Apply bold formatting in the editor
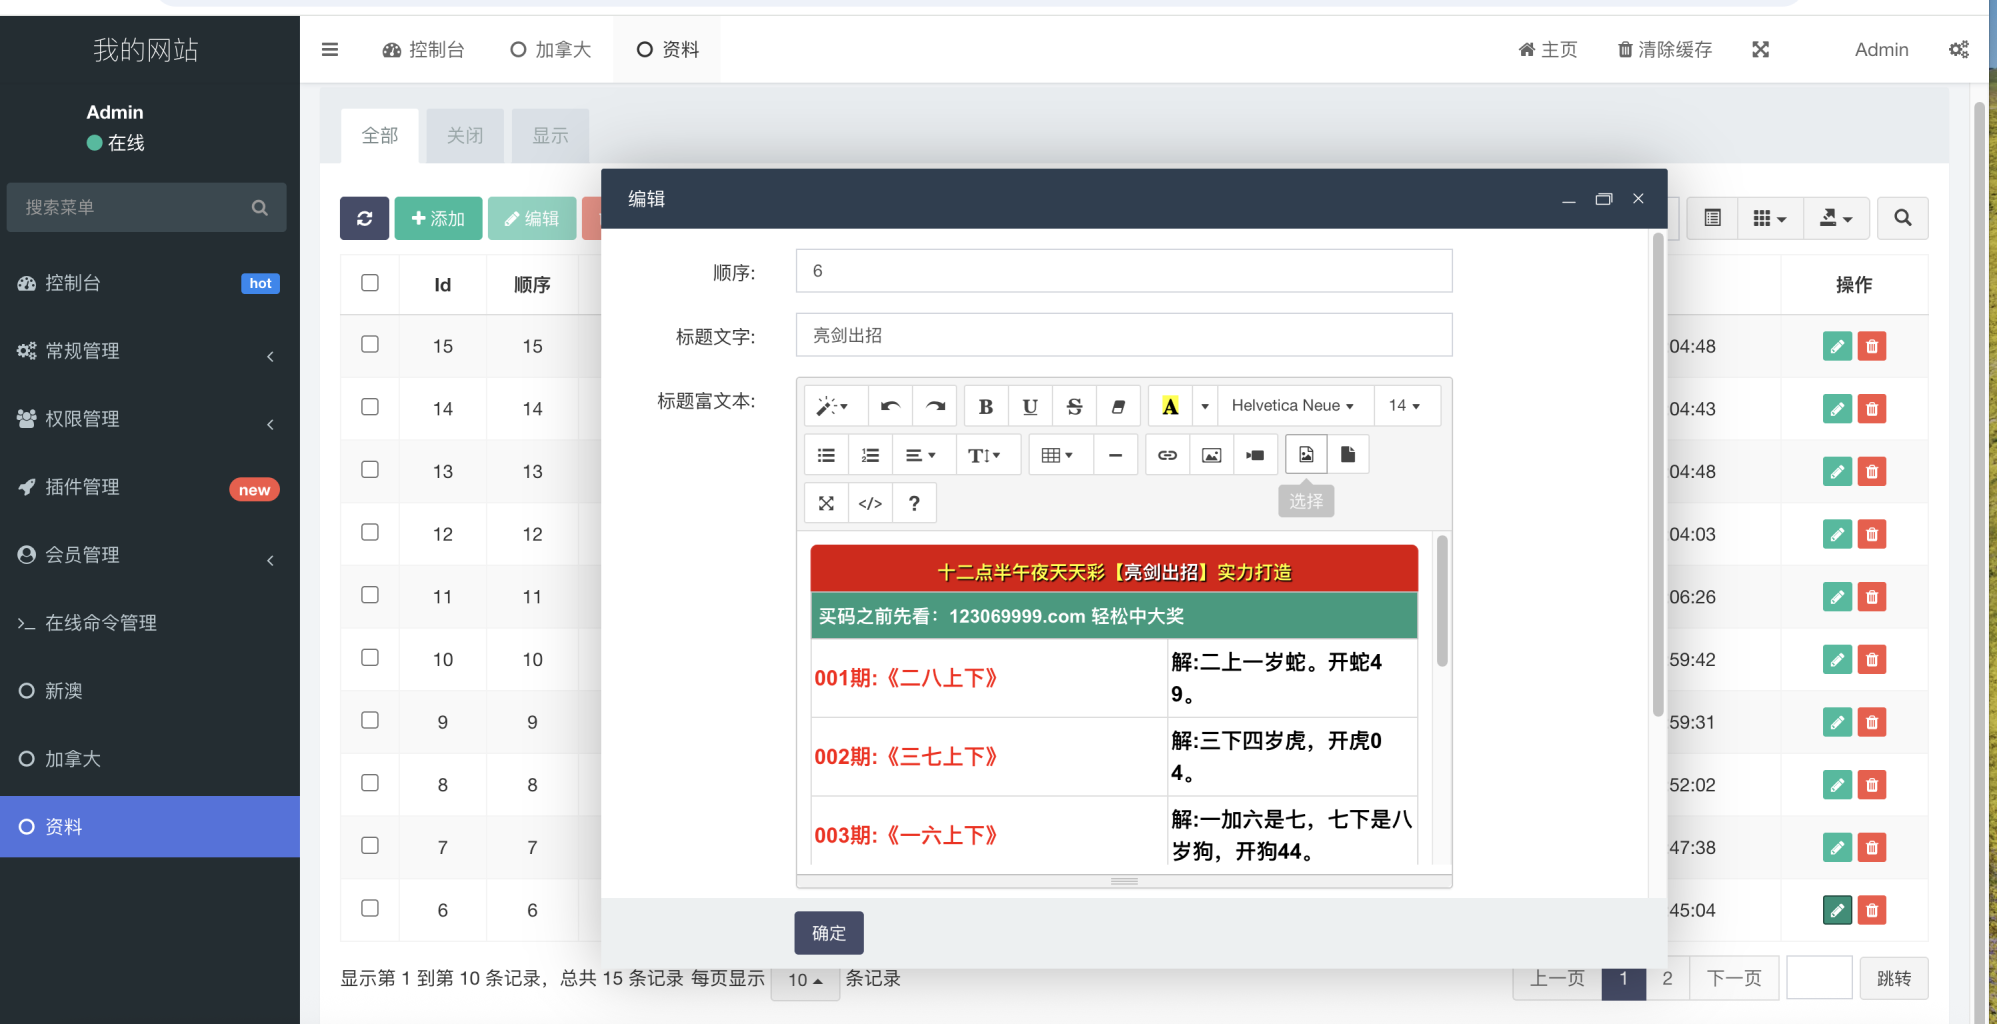 985,406
